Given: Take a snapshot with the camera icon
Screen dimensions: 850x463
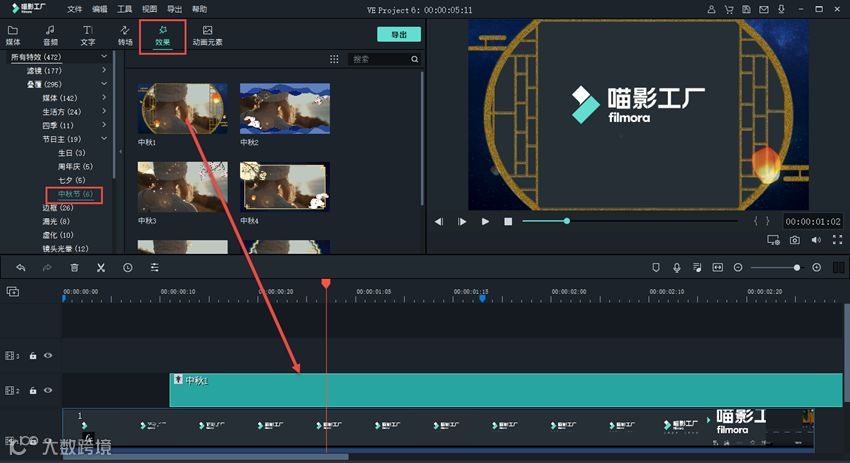Looking at the screenshot, I should coord(795,240).
